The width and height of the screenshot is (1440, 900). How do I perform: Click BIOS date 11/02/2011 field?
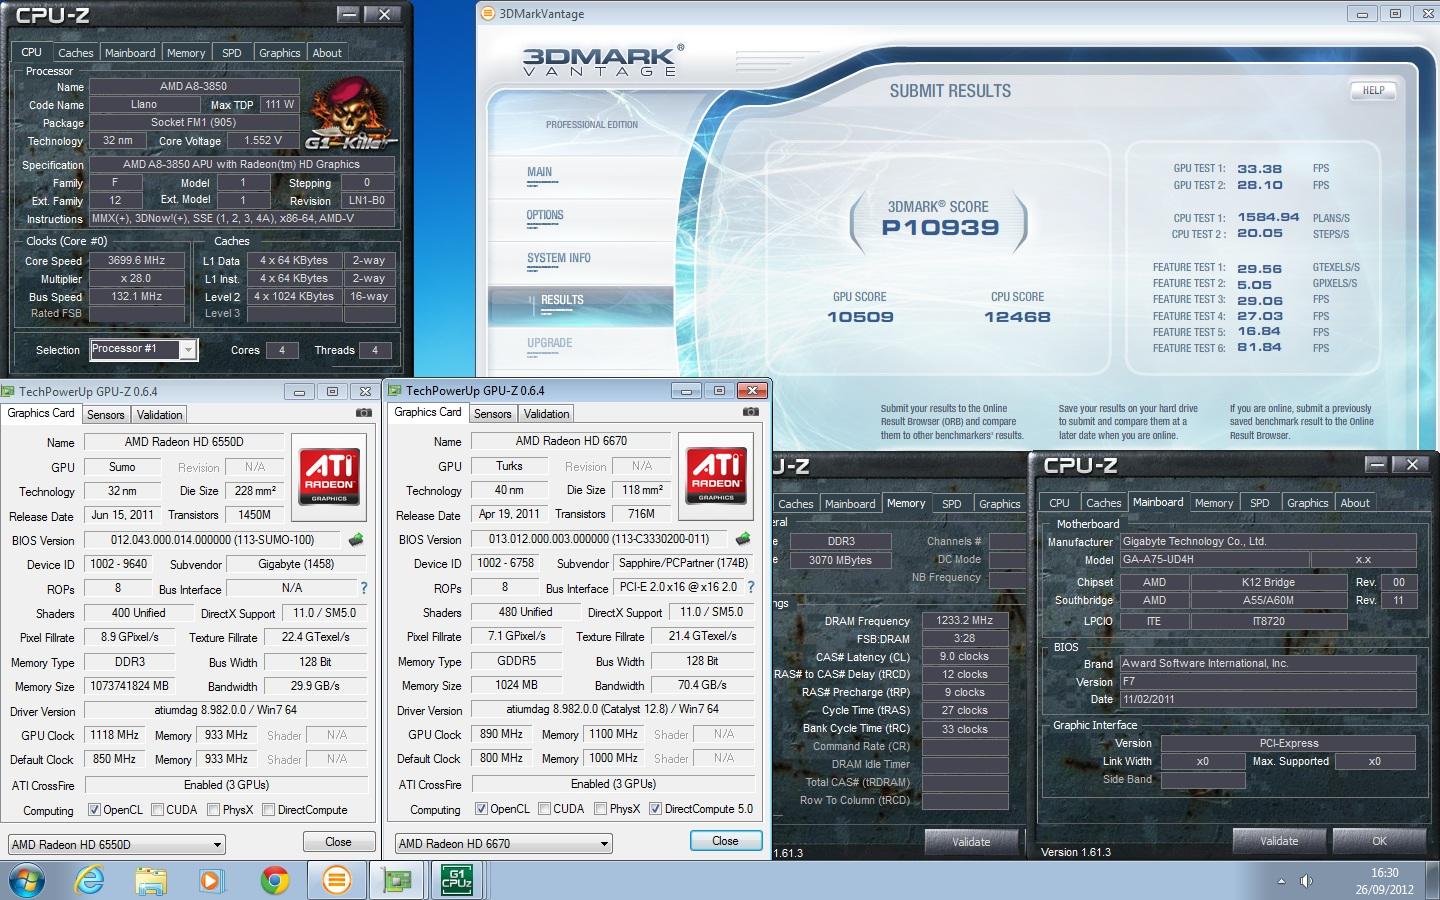[x=1268, y=699]
